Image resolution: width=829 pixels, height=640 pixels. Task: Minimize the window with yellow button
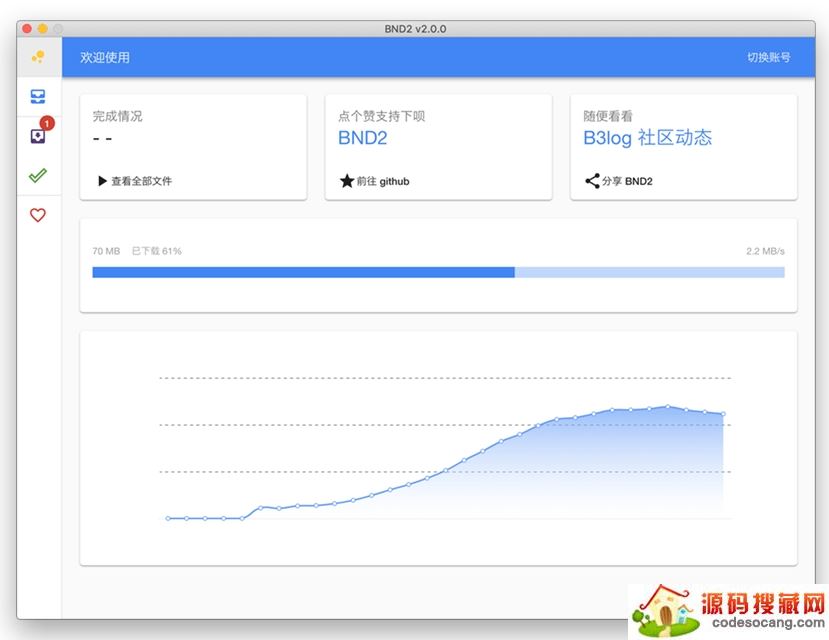coord(43,29)
